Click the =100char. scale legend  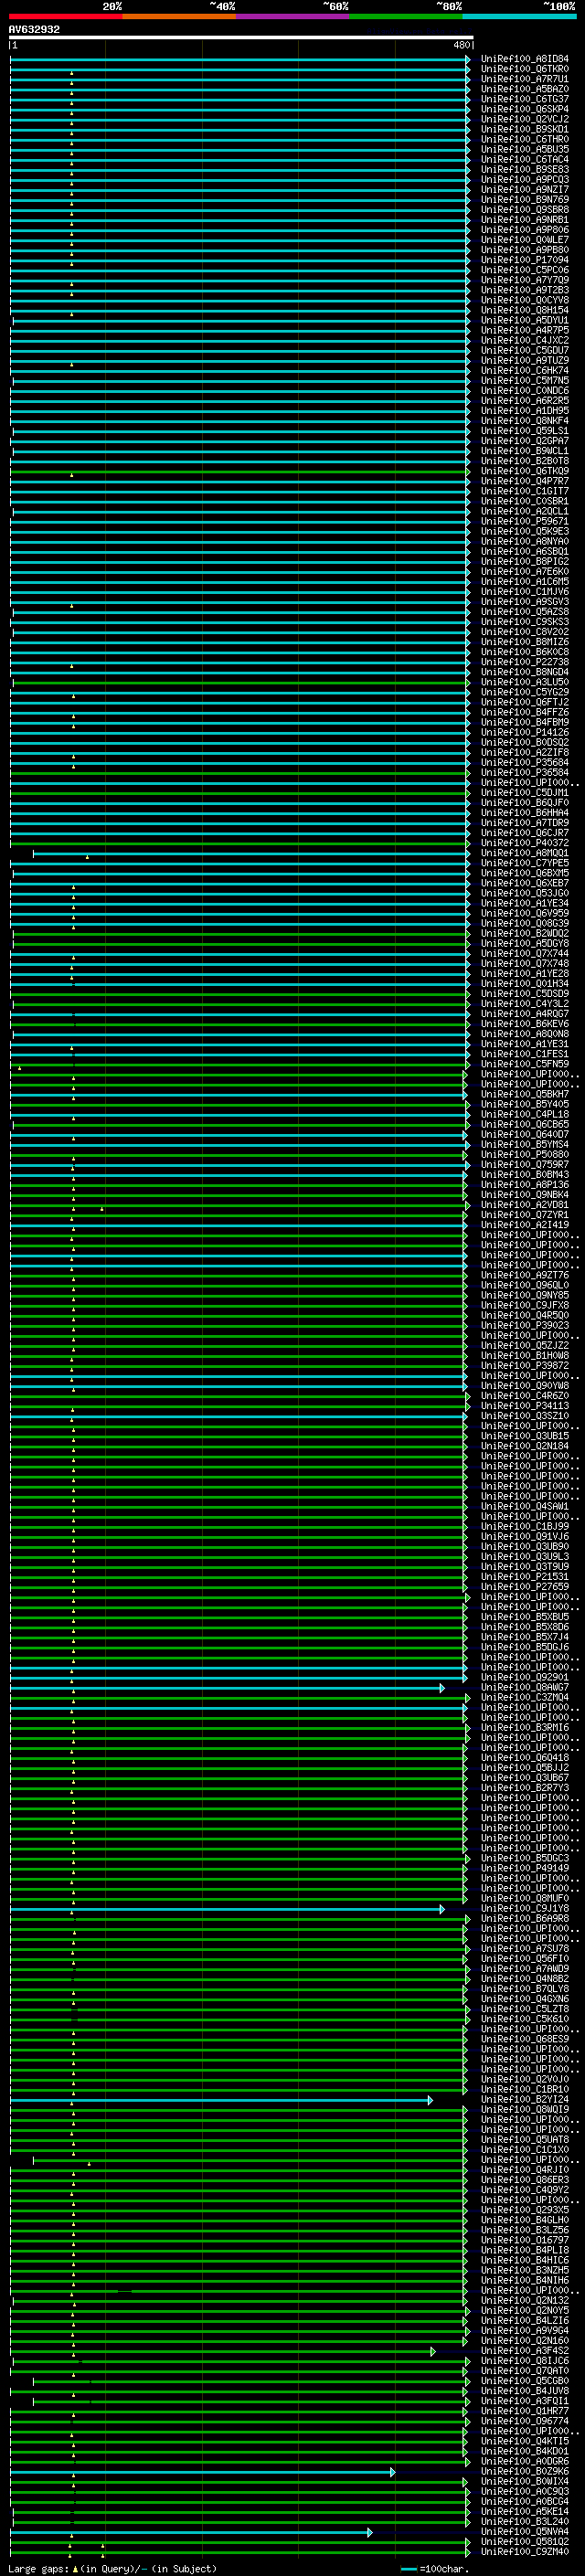(434, 2568)
